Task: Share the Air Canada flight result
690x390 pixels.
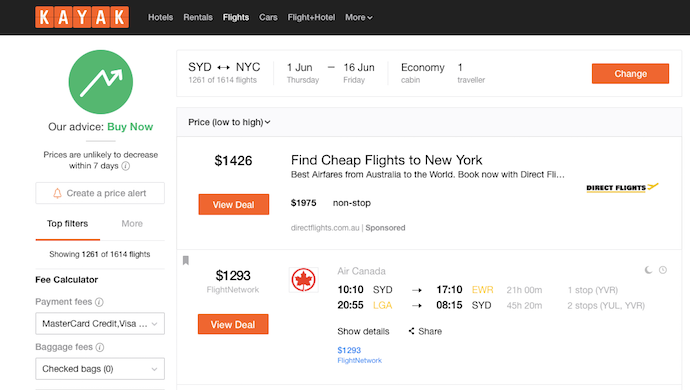Action: [x=425, y=331]
